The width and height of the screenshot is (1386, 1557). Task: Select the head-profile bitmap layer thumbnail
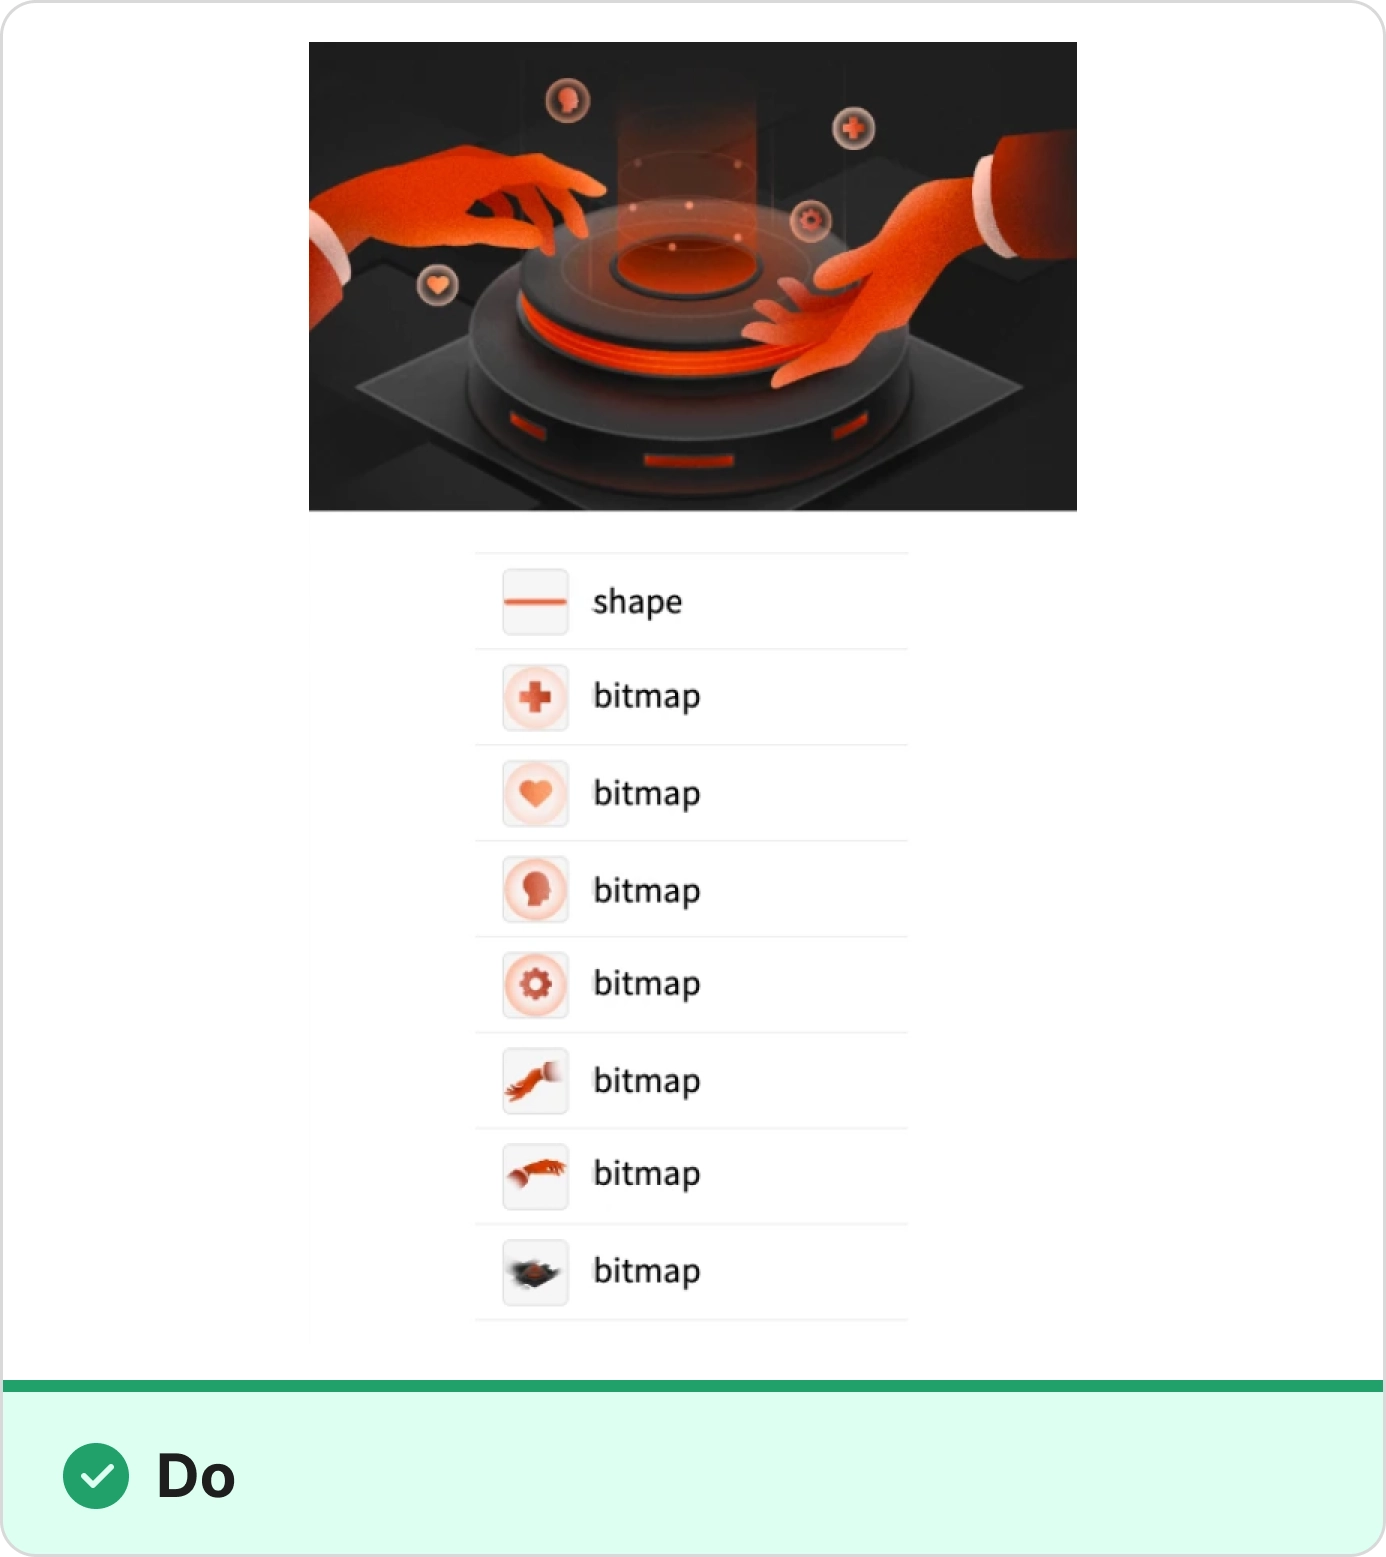pyautogui.click(x=535, y=889)
